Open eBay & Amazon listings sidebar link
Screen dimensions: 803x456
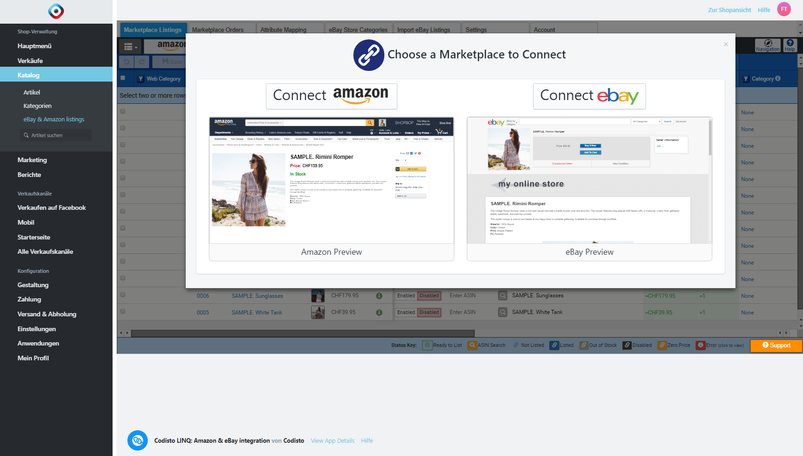(54, 119)
